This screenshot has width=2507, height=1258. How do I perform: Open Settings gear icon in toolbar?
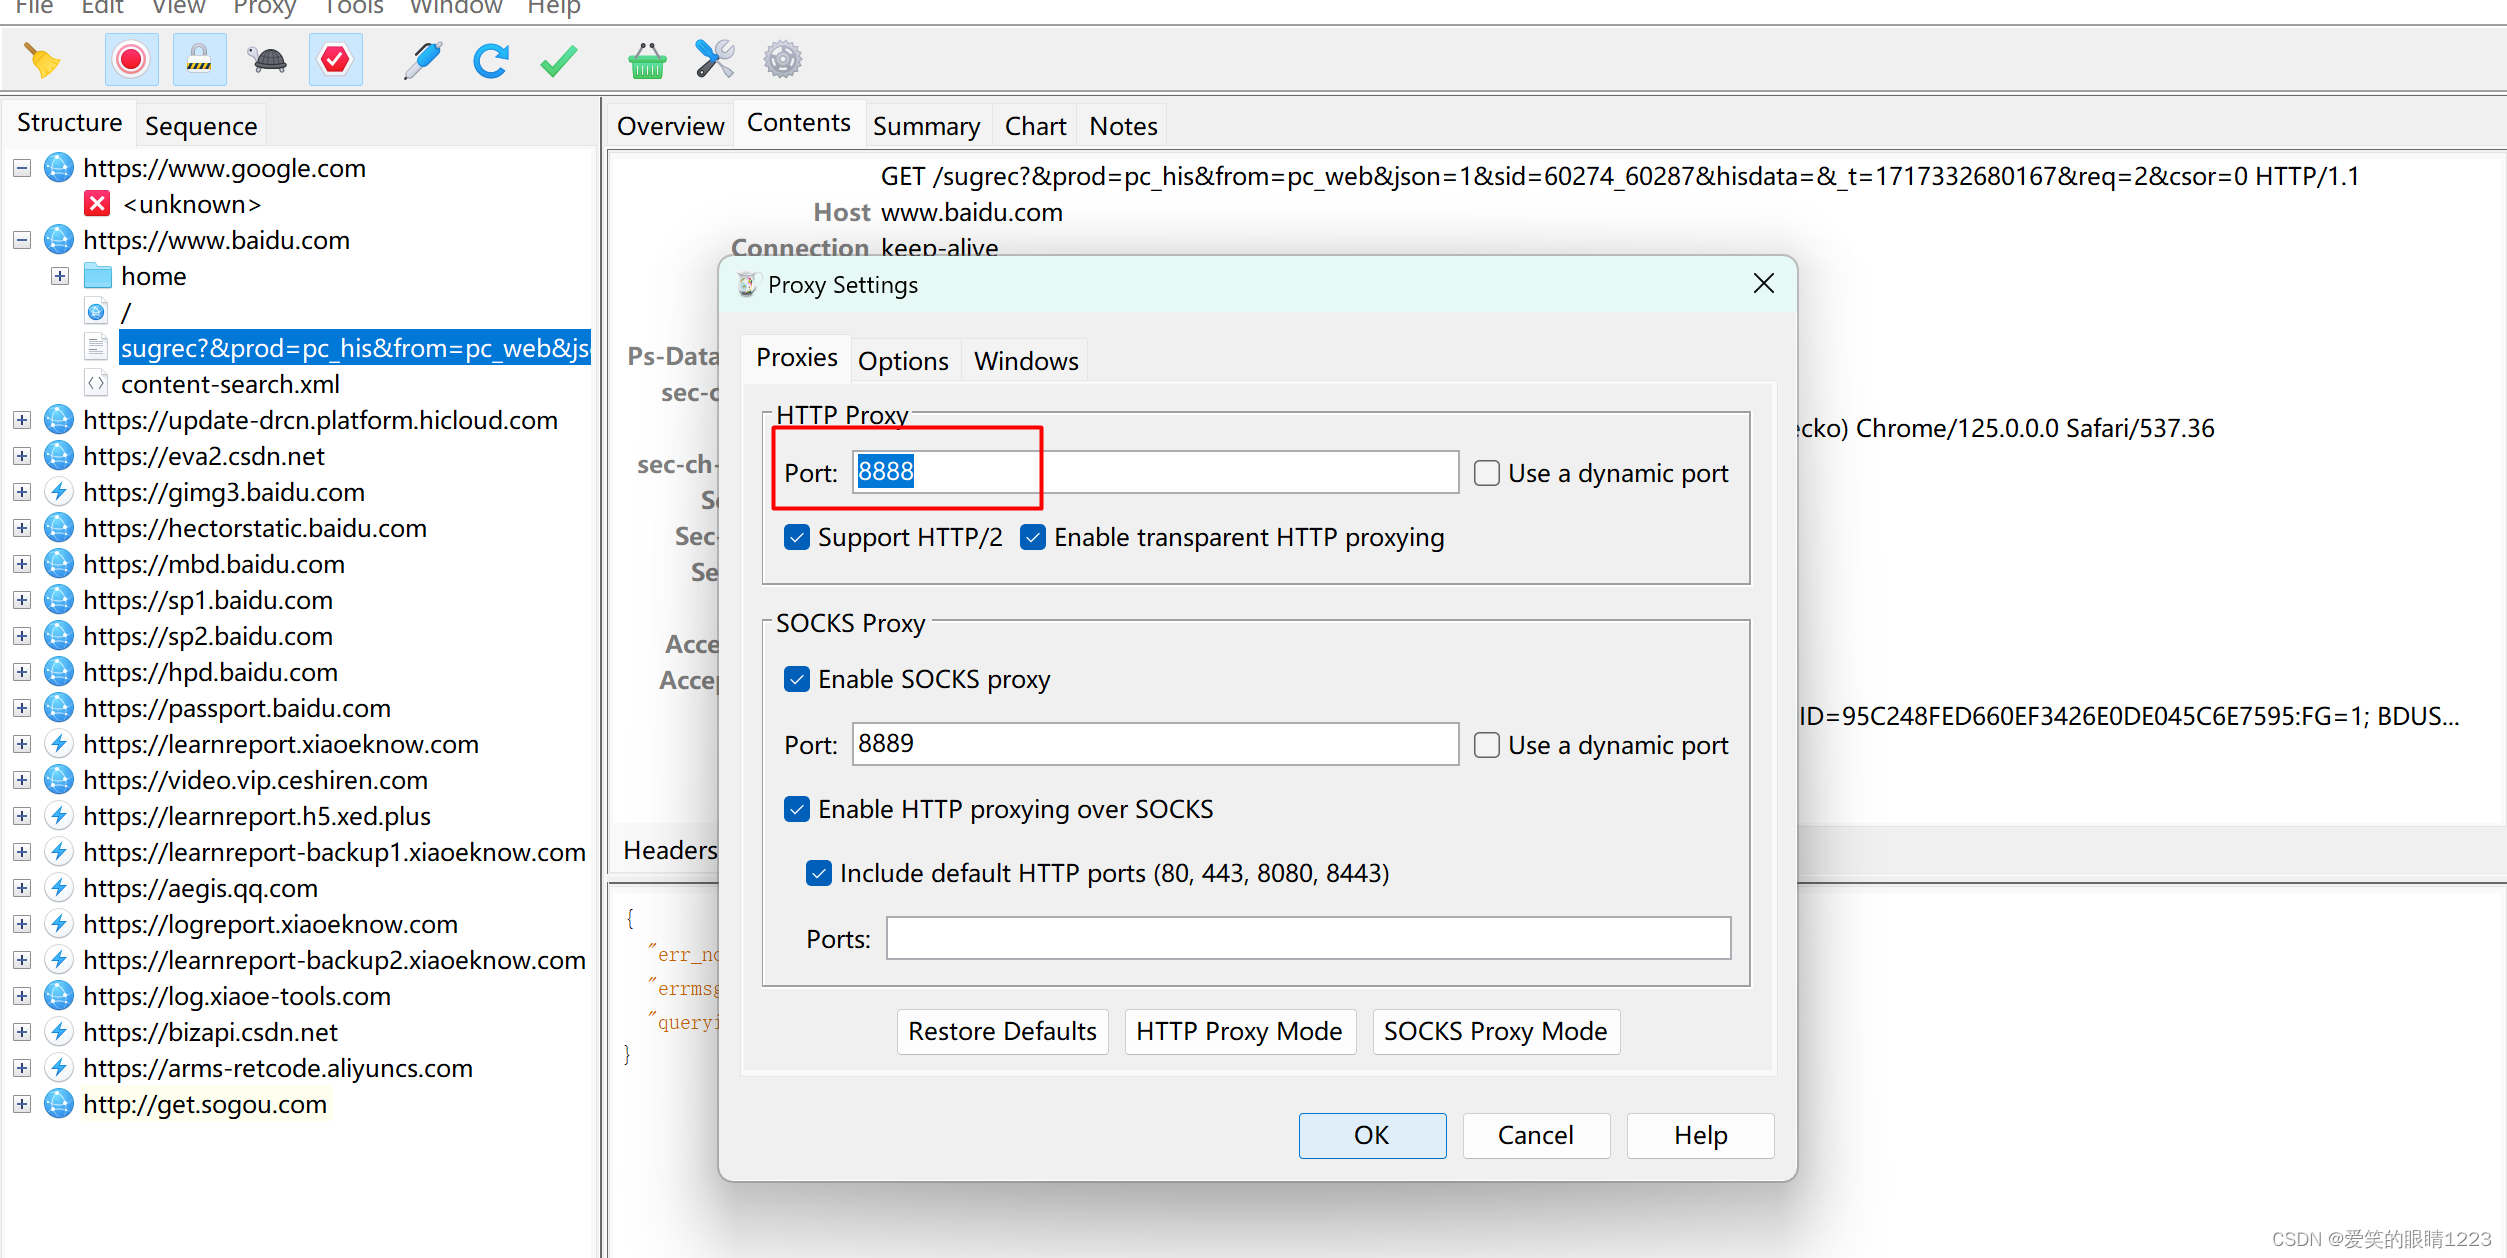[782, 60]
